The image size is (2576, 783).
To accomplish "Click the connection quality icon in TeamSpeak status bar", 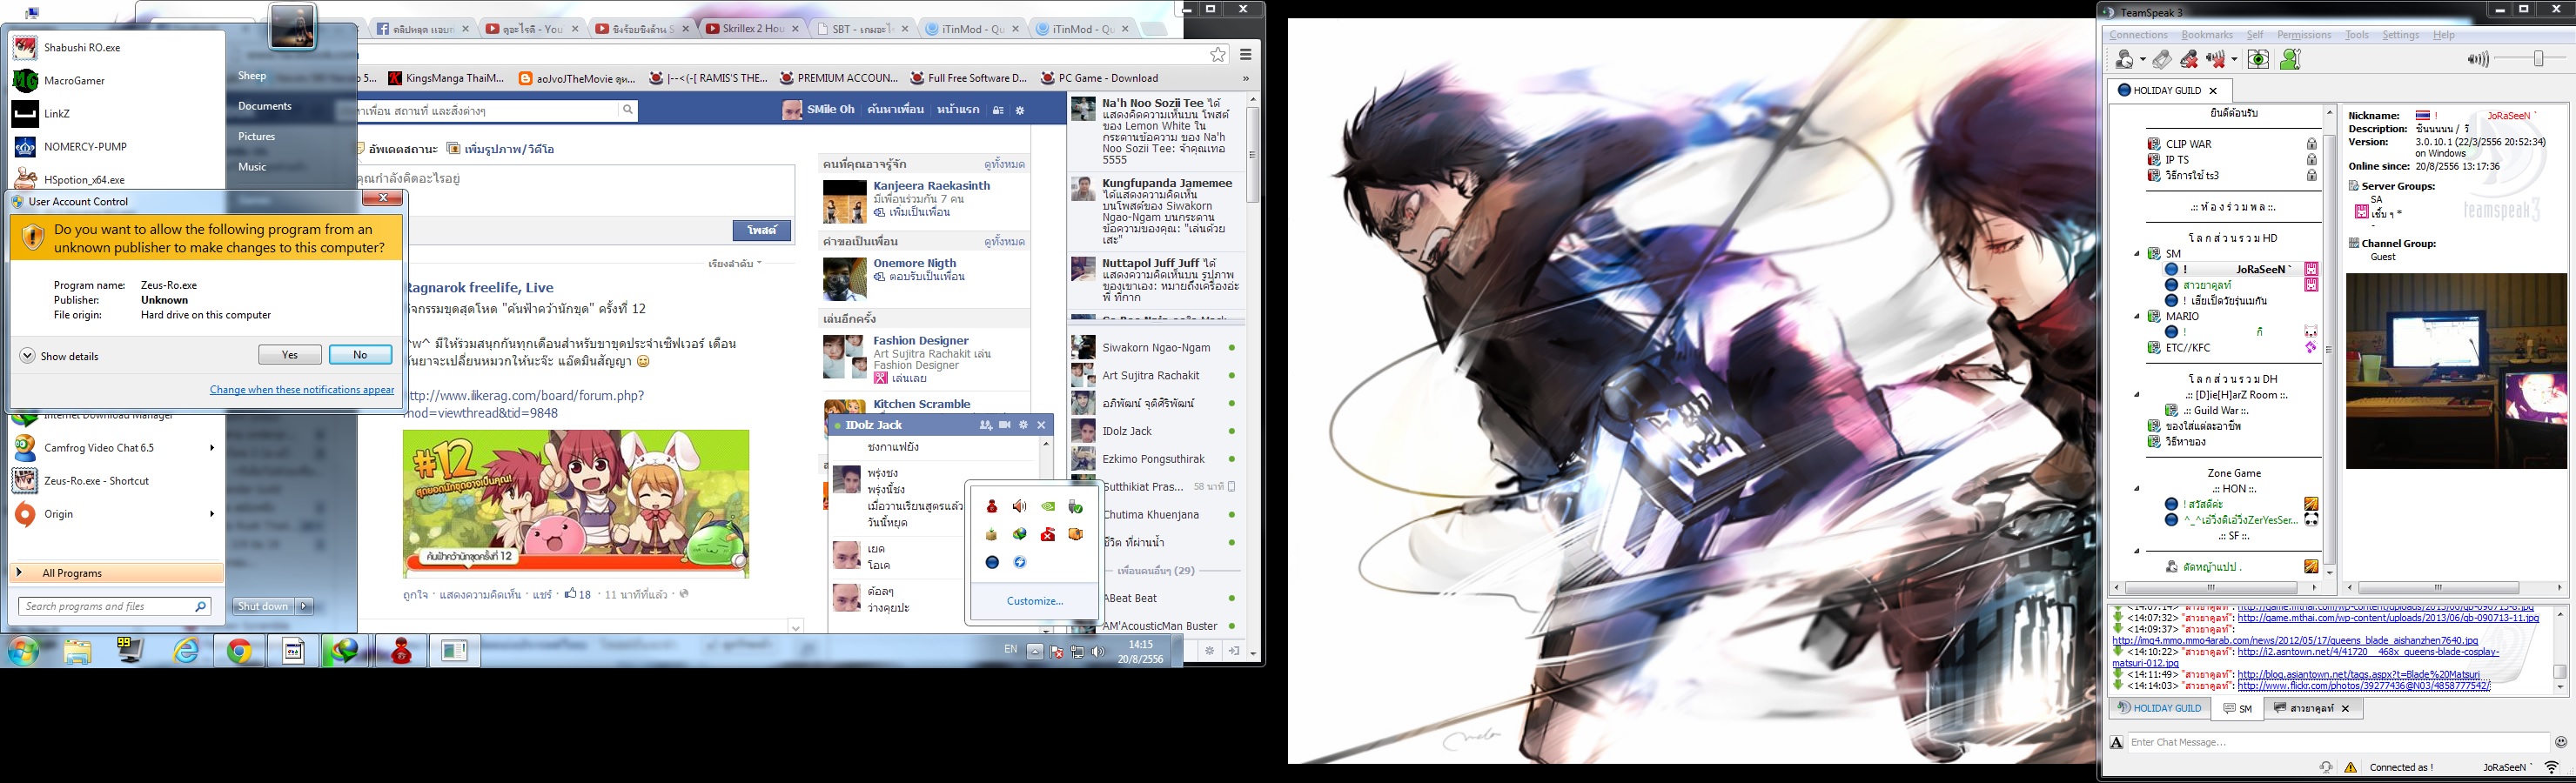I will point(2551,767).
